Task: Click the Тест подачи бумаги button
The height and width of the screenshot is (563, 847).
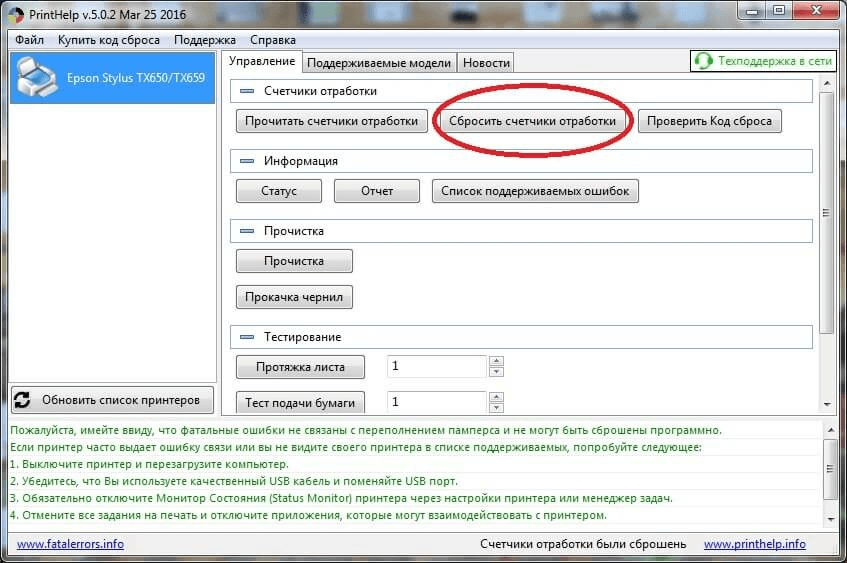Action: click(x=300, y=403)
